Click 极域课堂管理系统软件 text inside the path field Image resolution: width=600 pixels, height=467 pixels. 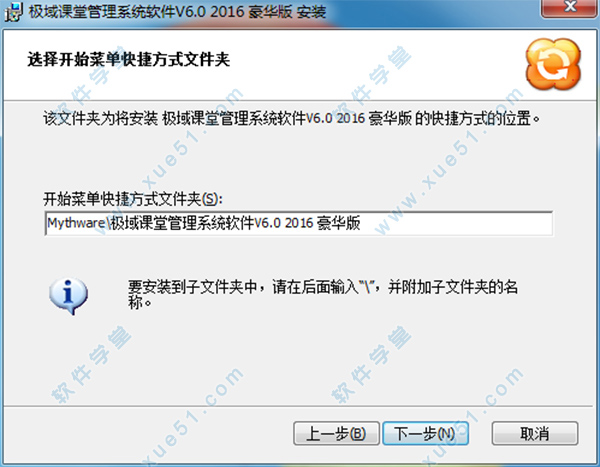click(x=183, y=223)
